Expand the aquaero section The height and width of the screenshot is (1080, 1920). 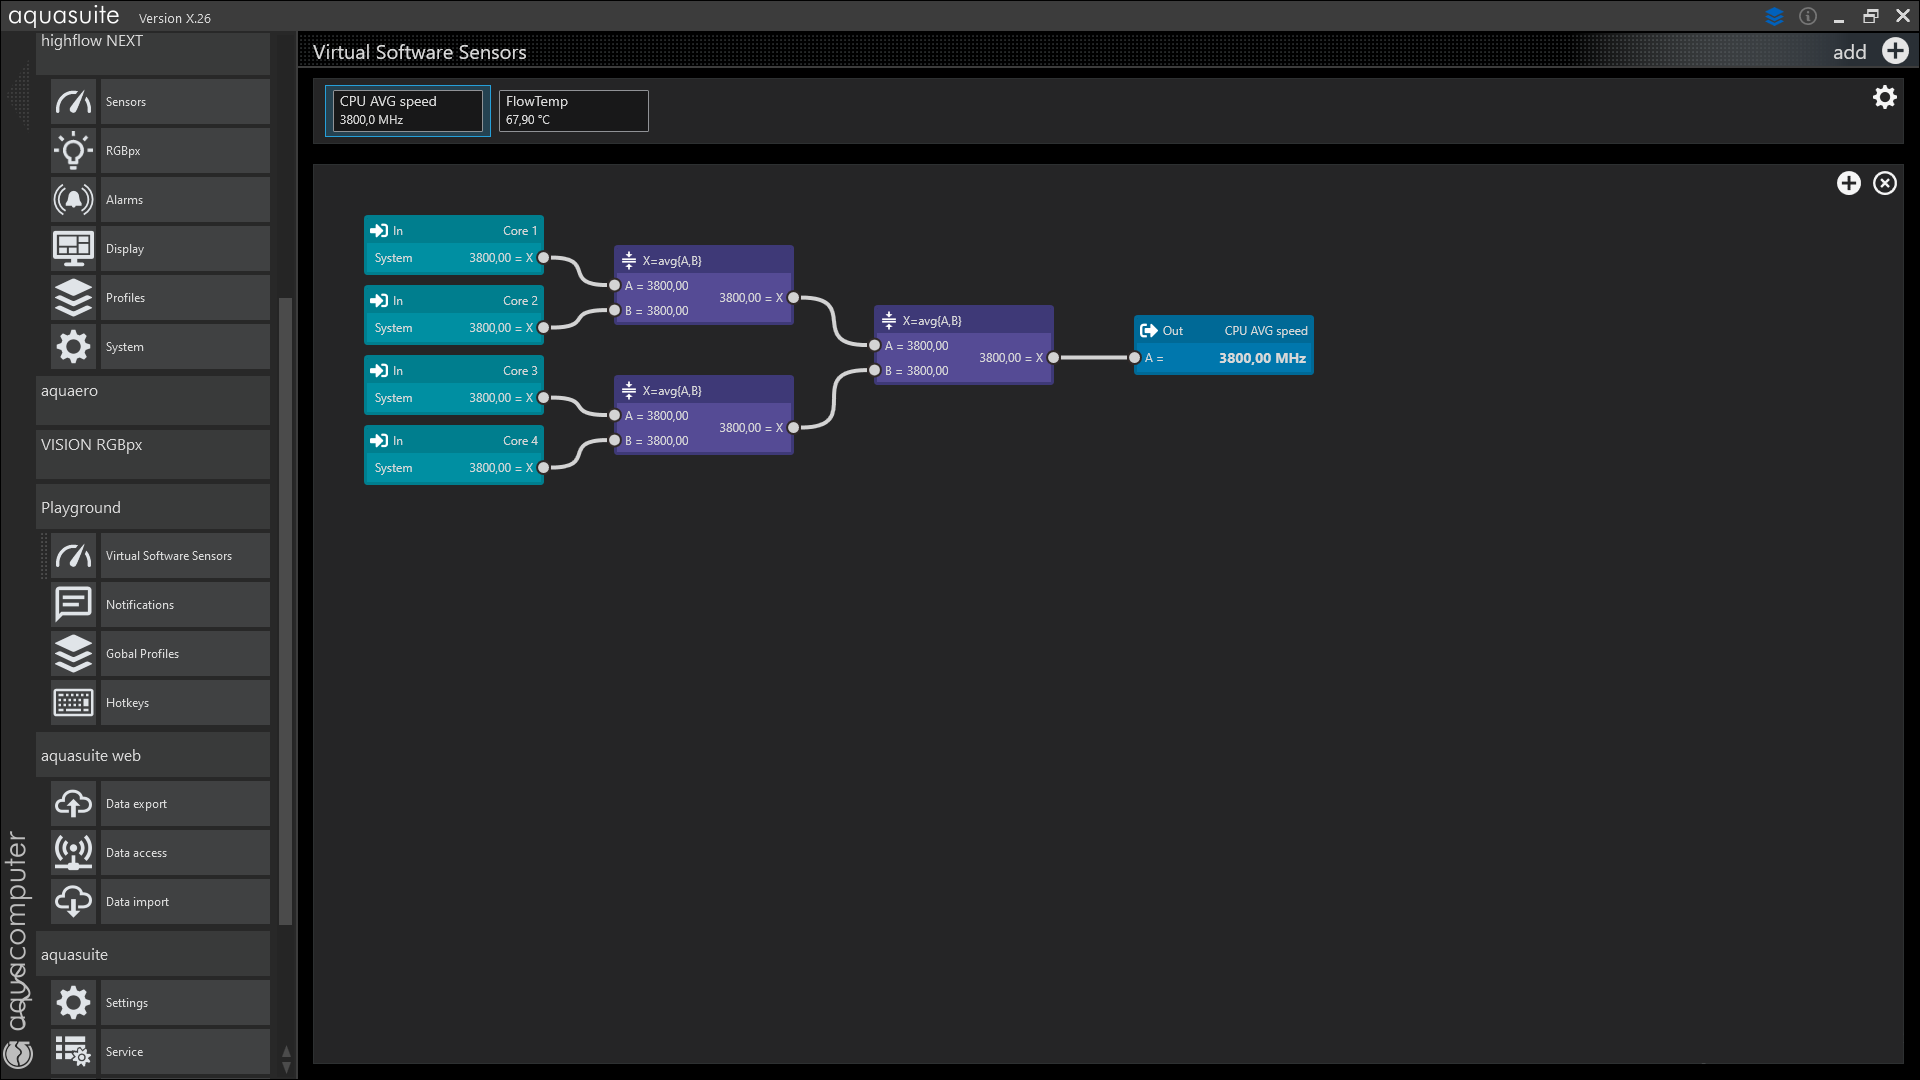coord(153,400)
